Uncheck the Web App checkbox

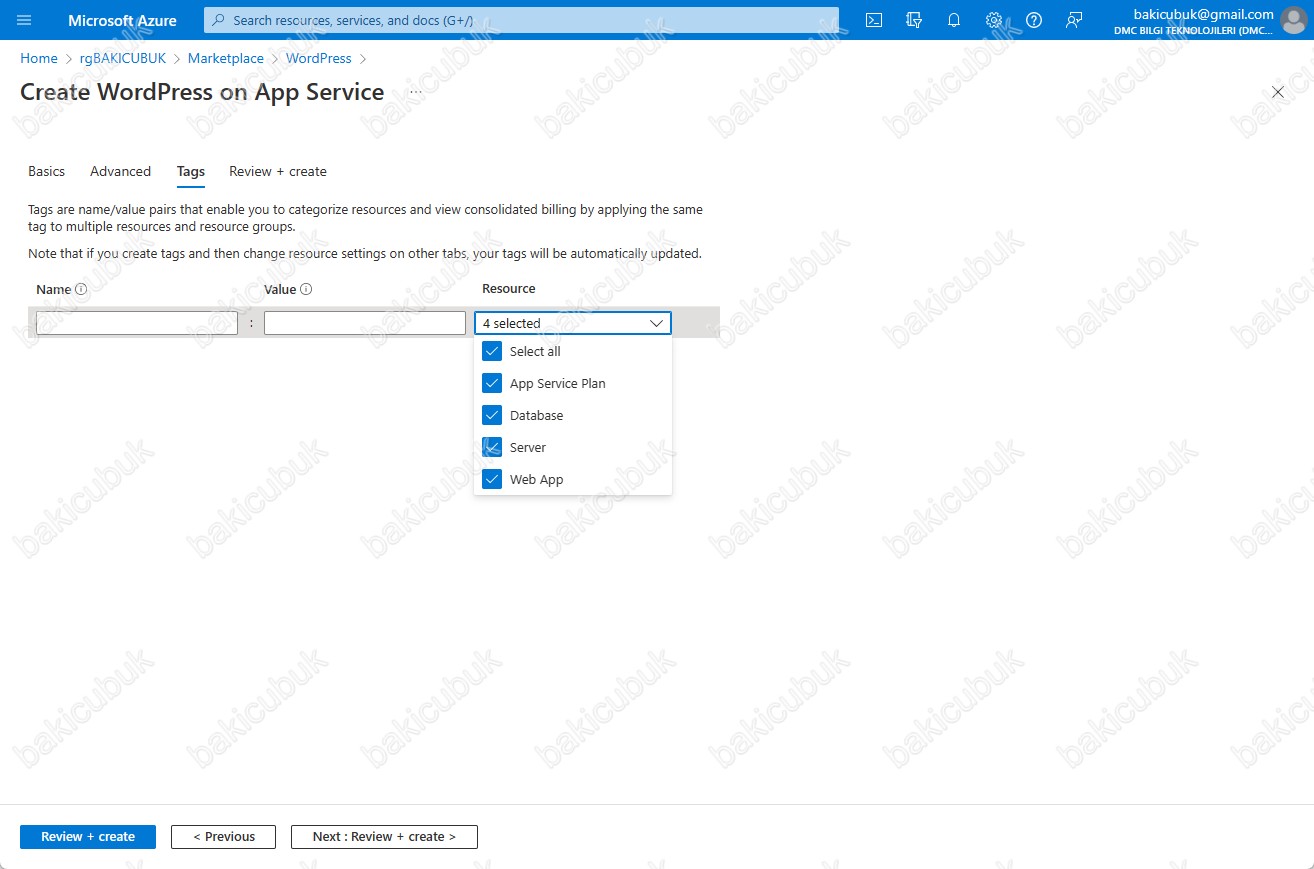(492, 479)
